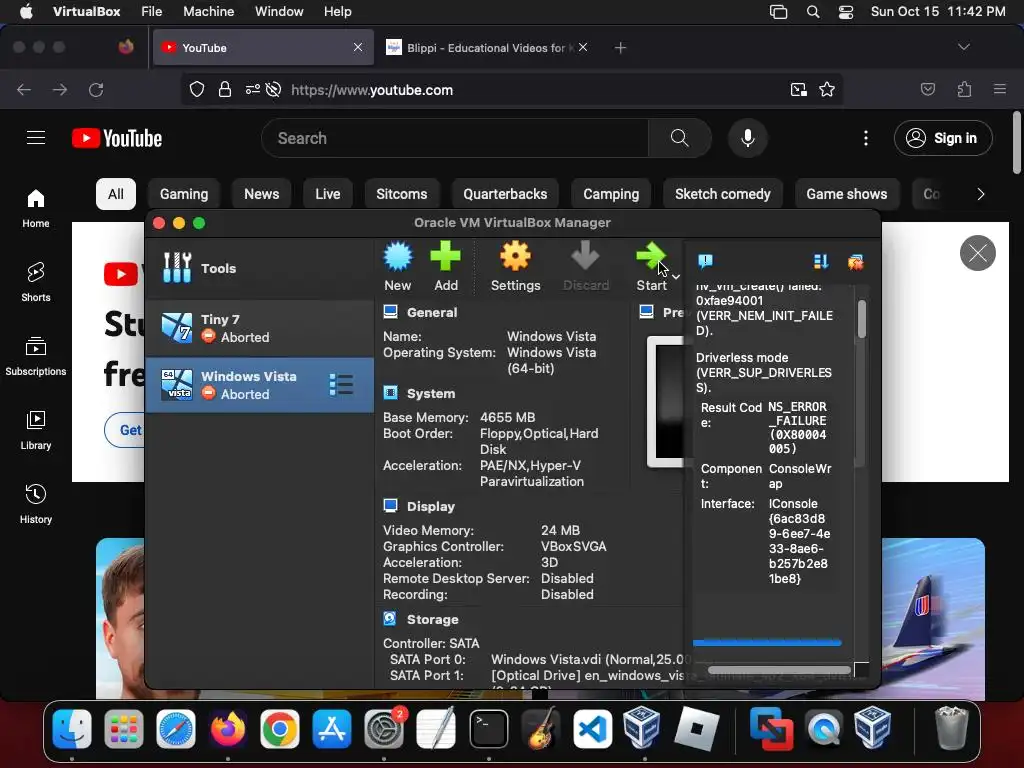Open Shorts in YouTube sidebar
This screenshot has height=768, width=1024.
coord(36,281)
